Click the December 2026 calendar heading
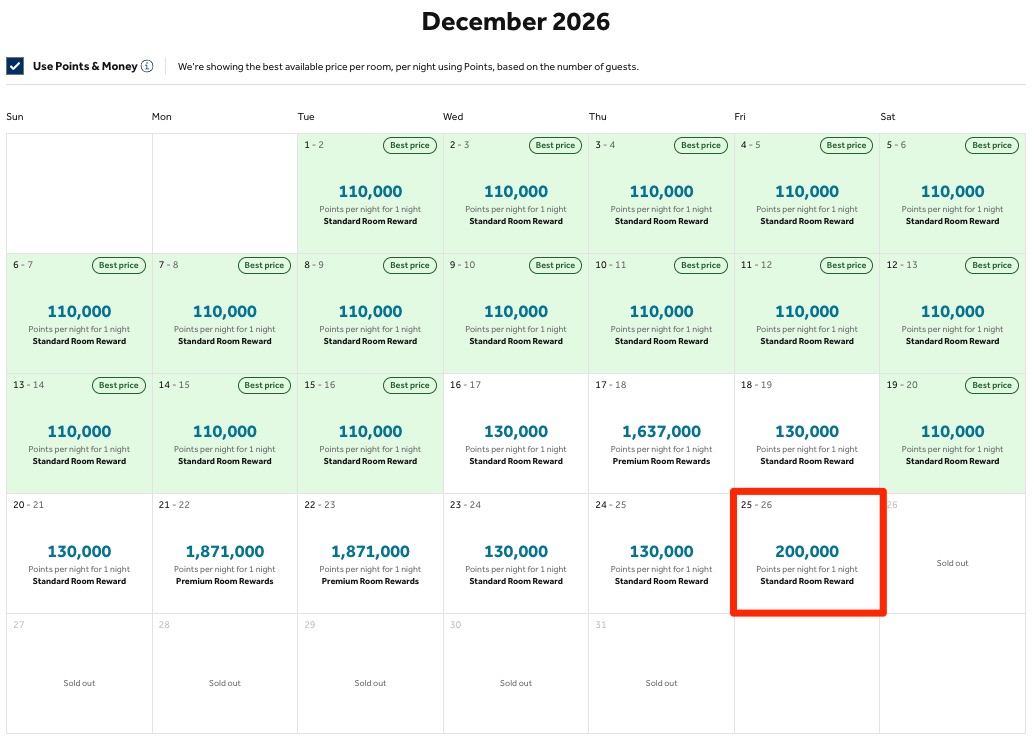The height and width of the screenshot is (741, 1034). [516, 20]
